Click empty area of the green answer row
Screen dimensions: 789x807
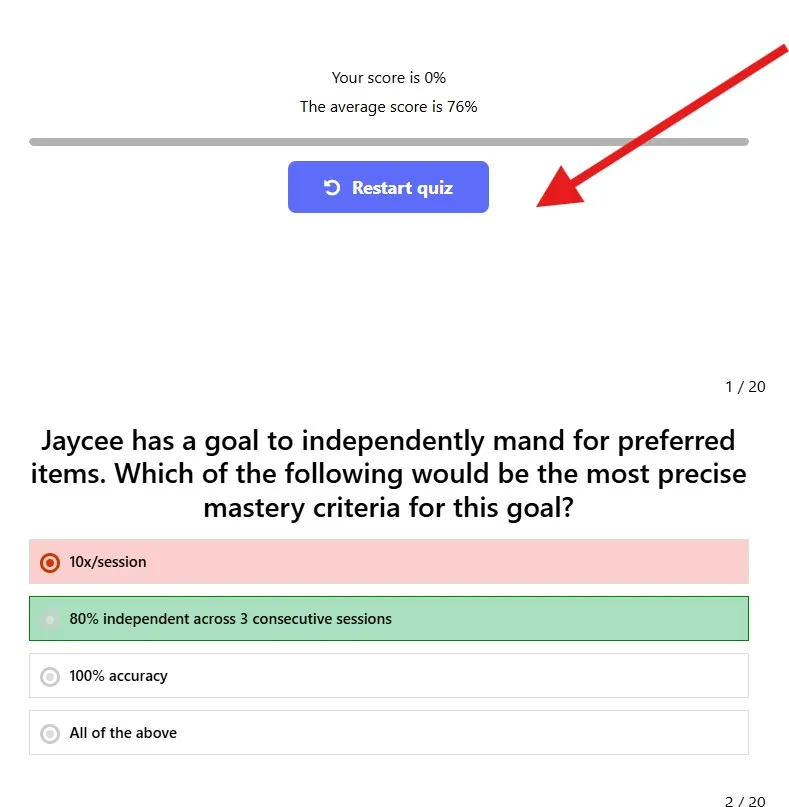coord(566,619)
